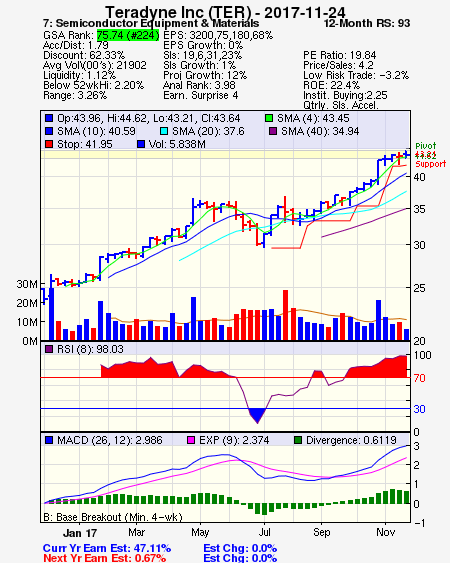This screenshot has width=450, height=563.
Task: Click the green highlighted GSA Rank value
Action: [128, 35]
